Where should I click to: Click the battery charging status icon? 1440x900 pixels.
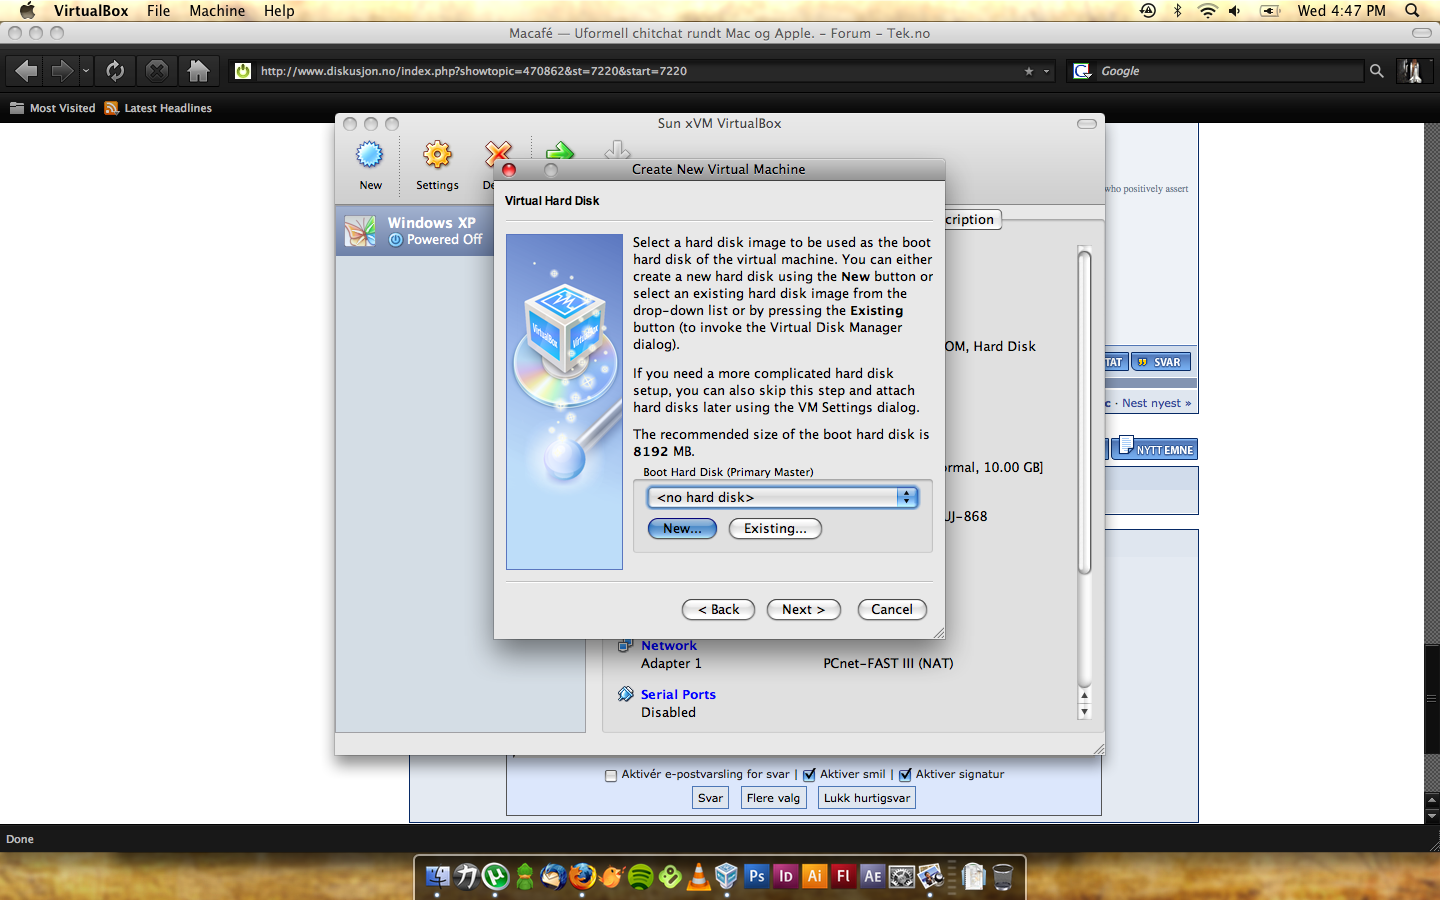click(1270, 11)
